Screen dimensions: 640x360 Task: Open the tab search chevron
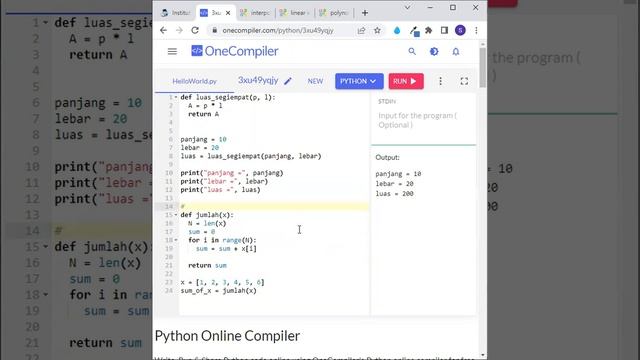tap(407, 7)
